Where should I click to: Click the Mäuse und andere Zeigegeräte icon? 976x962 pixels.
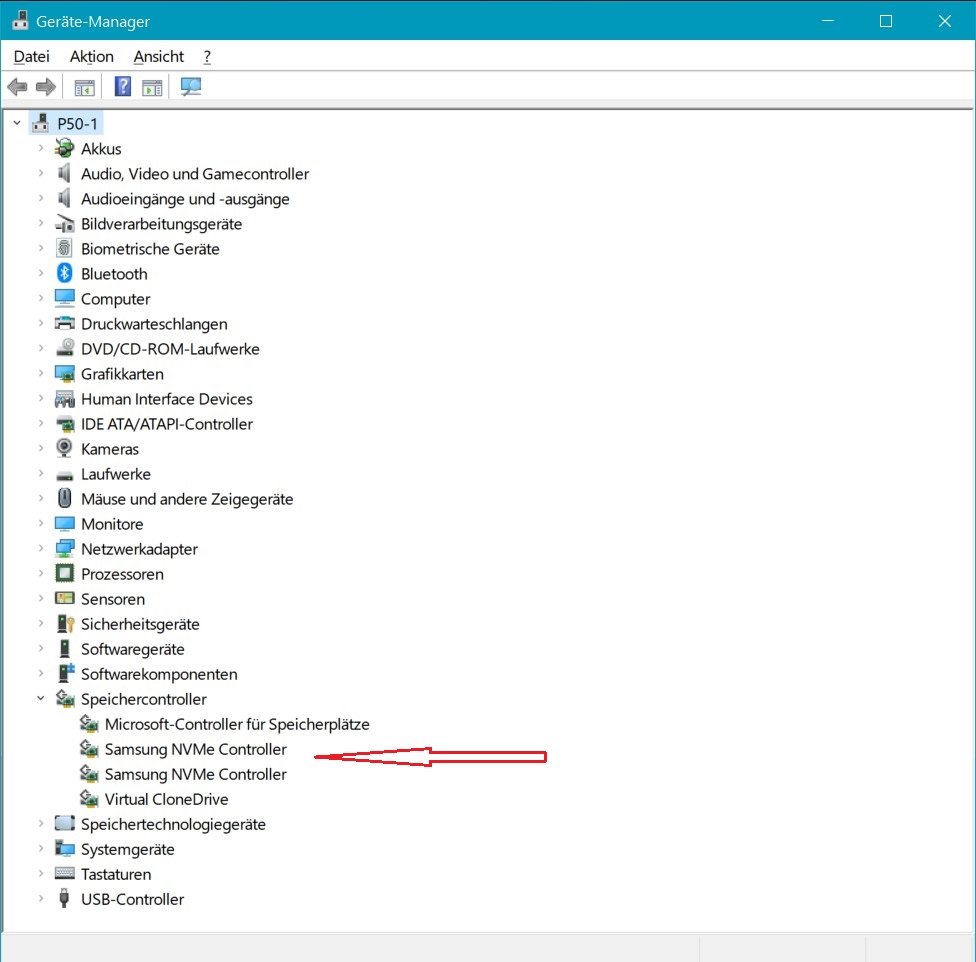point(64,498)
